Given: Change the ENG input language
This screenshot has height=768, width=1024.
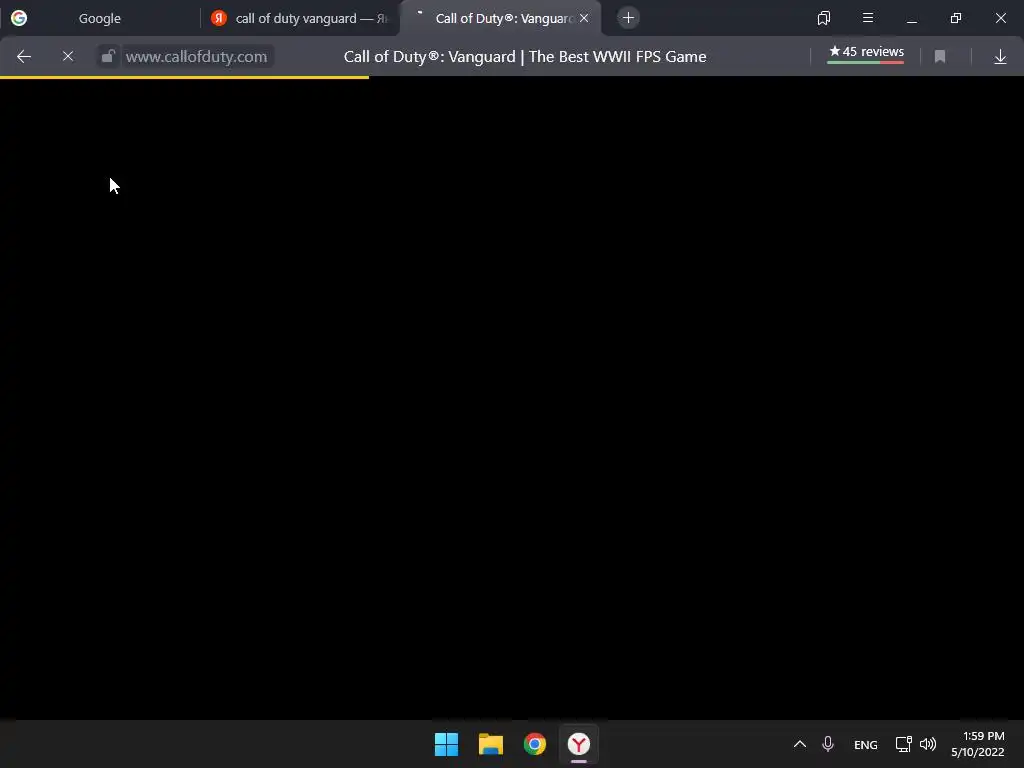Looking at the screenshot, I should click(866, 745).
